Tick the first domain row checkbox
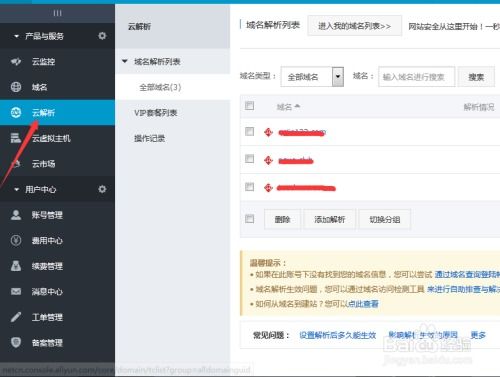The height and width of the screenshot is (377, 500). (249, 132)
